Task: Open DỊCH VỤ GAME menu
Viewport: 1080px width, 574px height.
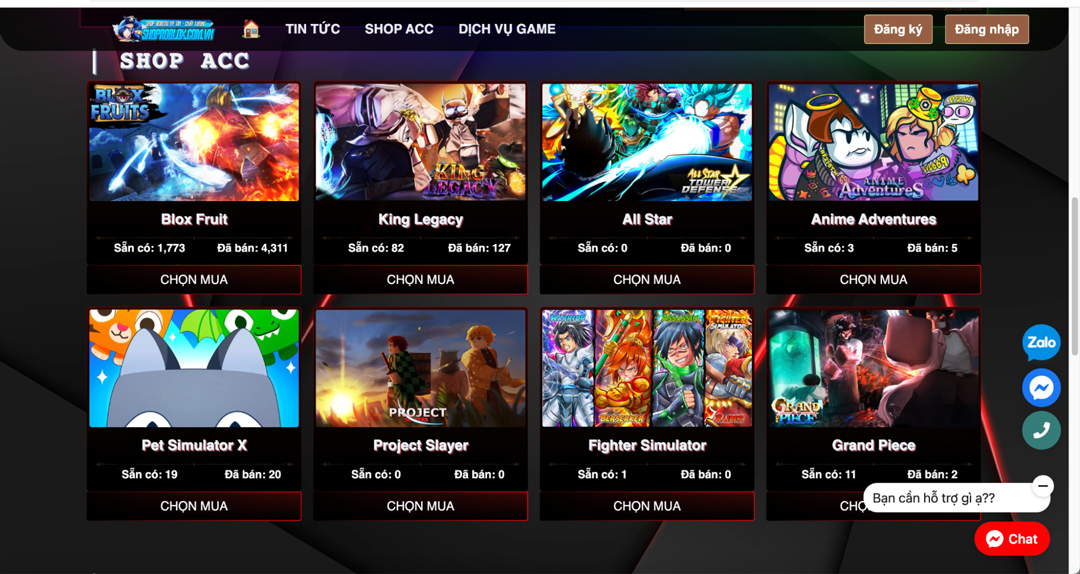Action: (507, 29)
